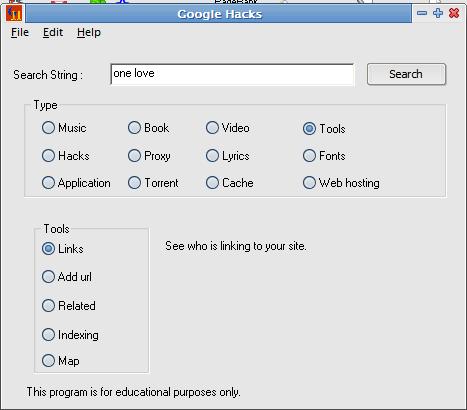Screen dimensions: 467x410
Task: Click the Google Hacks app icon in title bar
Action: tap(14, 13)
